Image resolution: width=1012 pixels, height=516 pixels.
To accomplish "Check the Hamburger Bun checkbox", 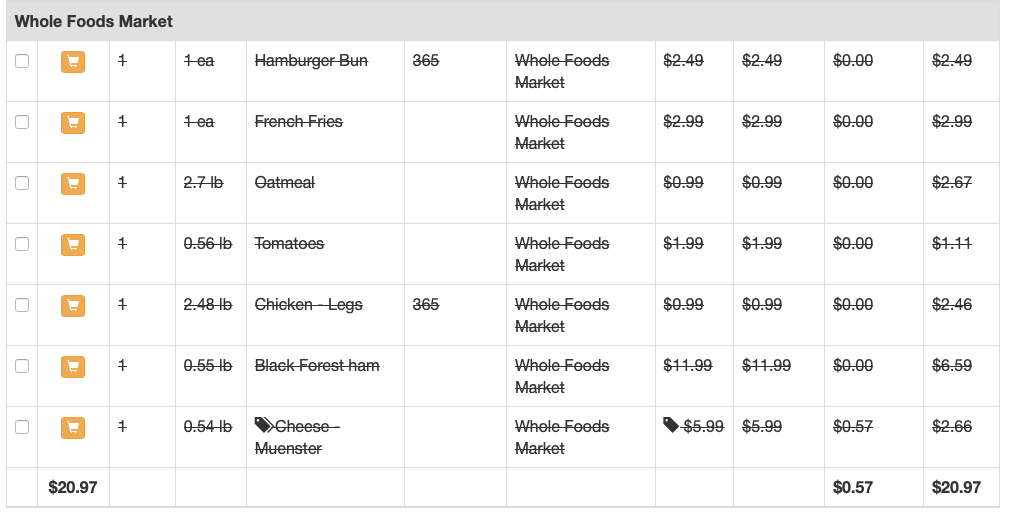I will point(22,61).
